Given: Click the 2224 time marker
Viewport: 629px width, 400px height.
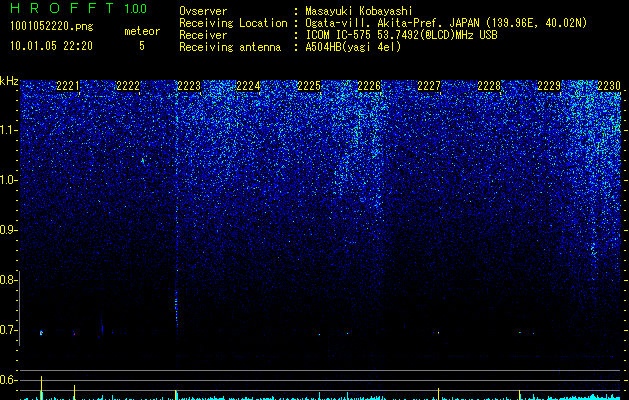Looking at the screenshot, I should tap(248, 86).
